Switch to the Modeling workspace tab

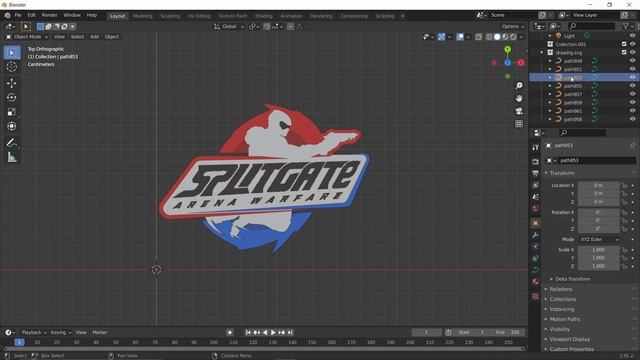click(x=142, y=16)
